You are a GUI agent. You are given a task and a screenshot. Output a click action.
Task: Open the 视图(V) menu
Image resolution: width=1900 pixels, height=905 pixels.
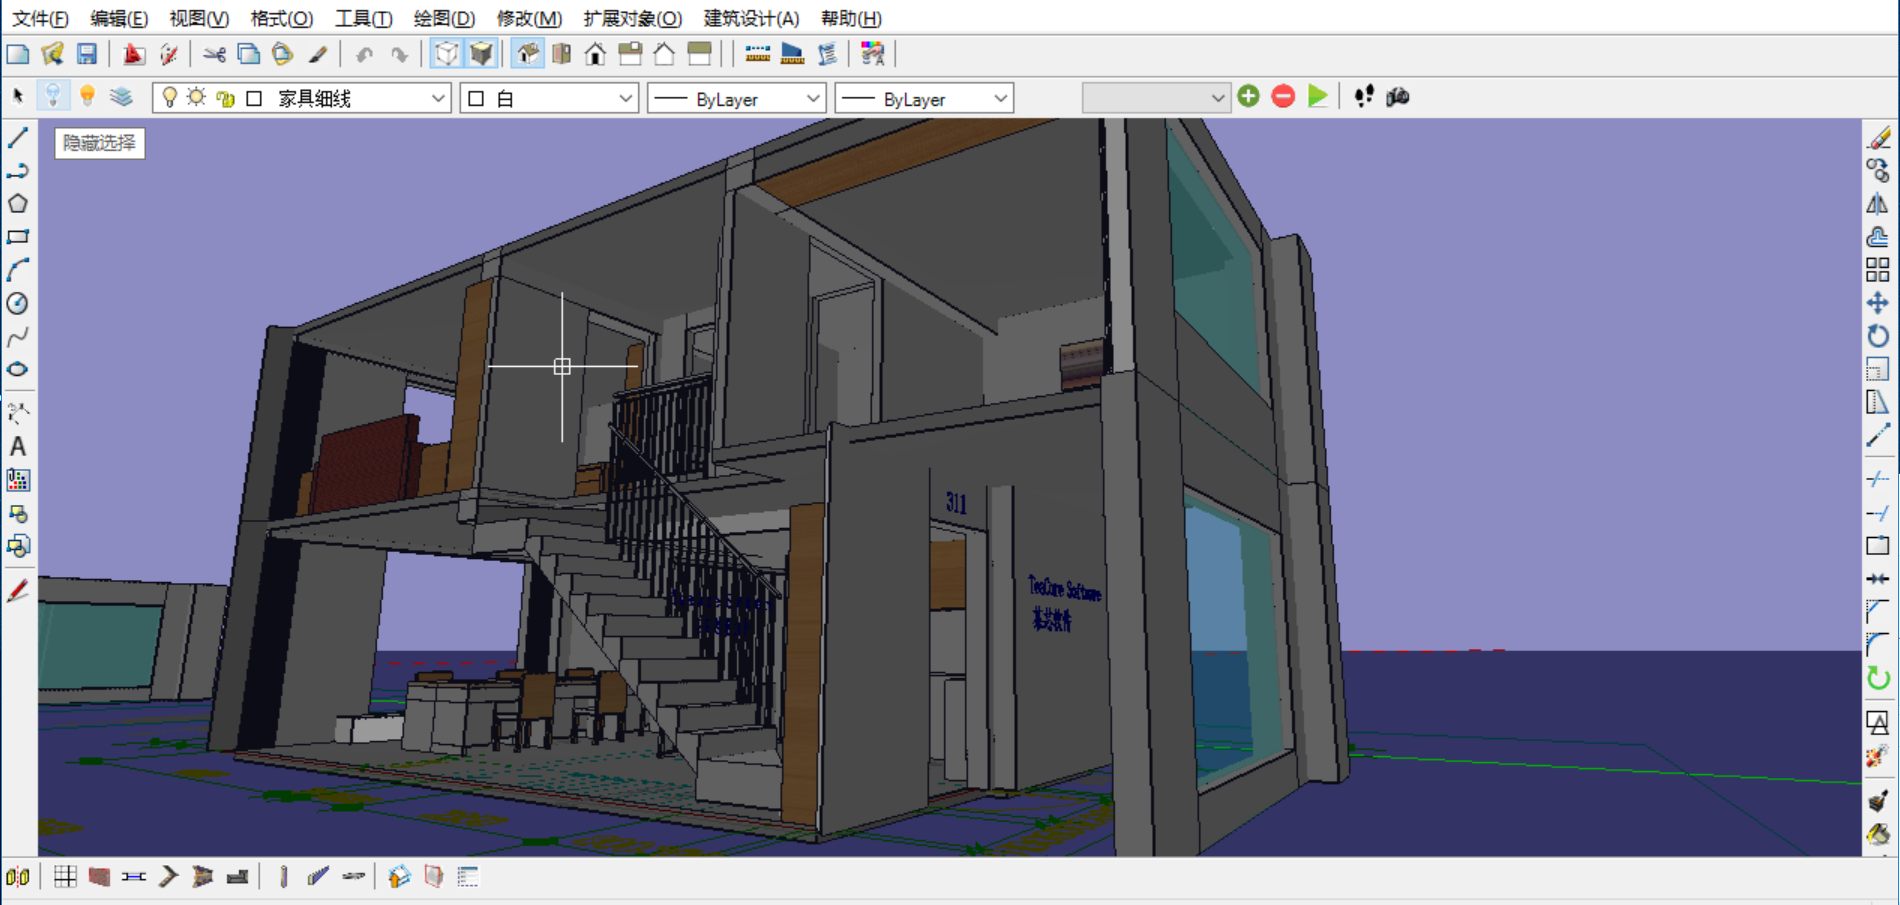pyautogui.click(x=199, y=18)
